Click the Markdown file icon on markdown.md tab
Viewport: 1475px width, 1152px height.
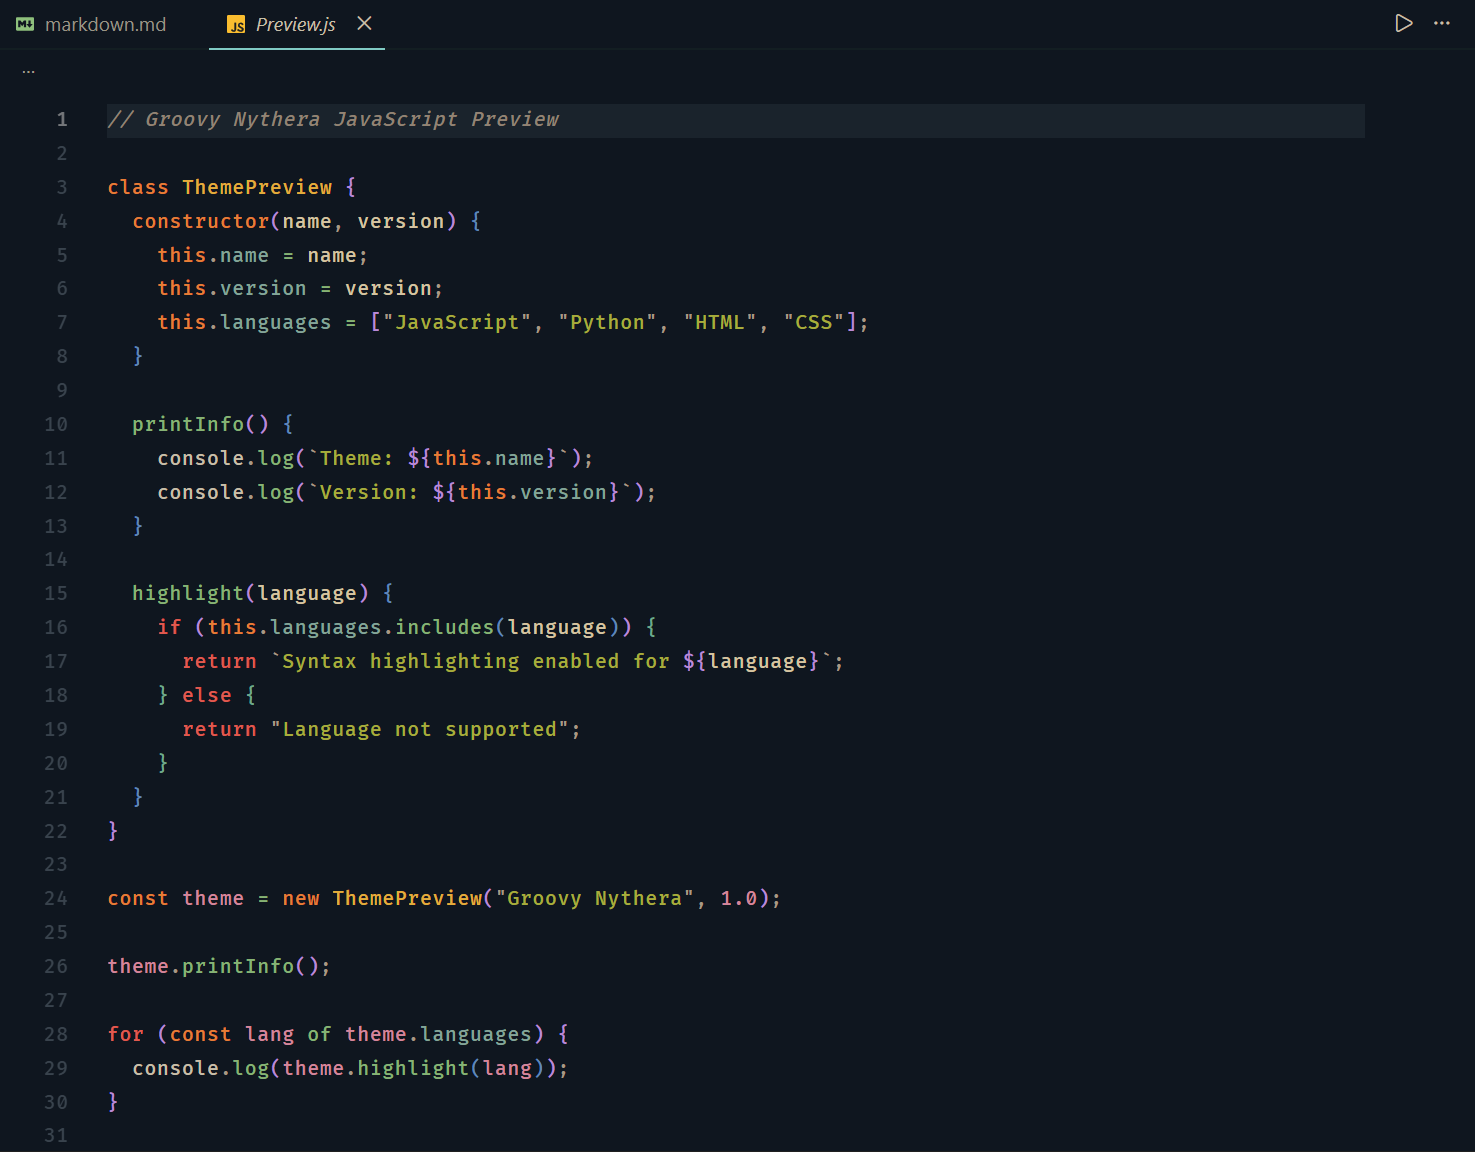[x=24, y=23]
